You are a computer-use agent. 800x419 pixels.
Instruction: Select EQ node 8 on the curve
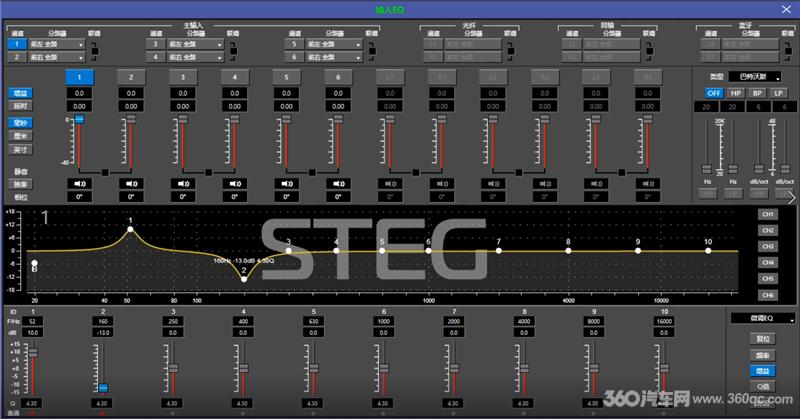[x=568, y=251]
